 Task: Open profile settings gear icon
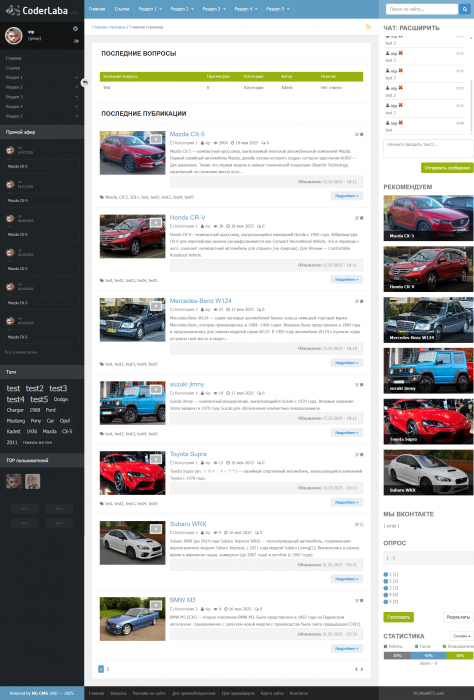coord(75,29)
